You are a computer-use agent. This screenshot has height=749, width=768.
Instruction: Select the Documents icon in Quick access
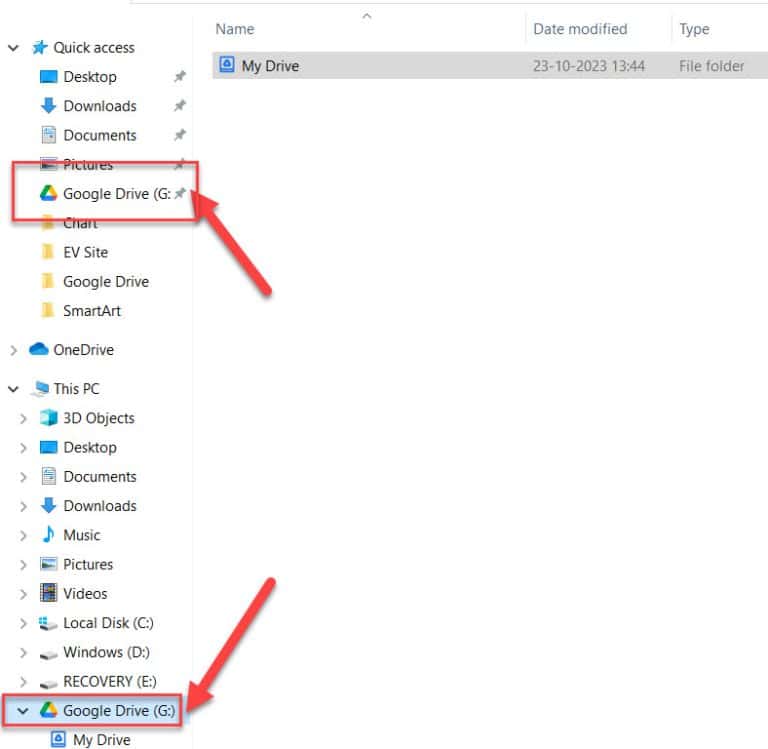pos(48,135)
